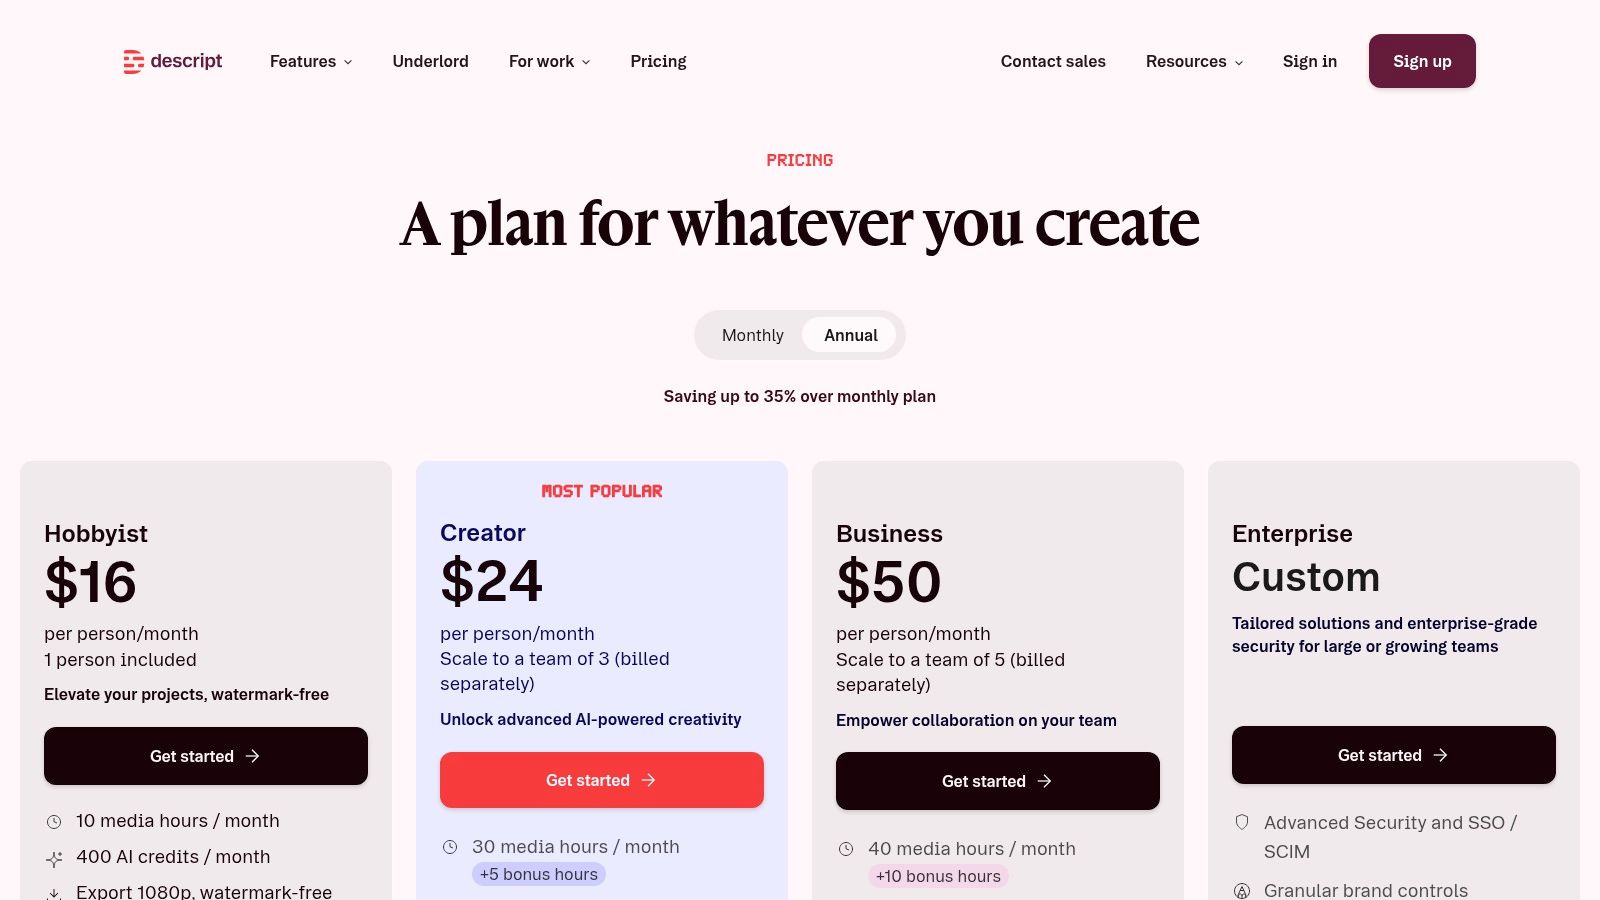Click the shield icon next to Advanced Security
This screenshot has width=1600, height=900.
point(1241,822)
